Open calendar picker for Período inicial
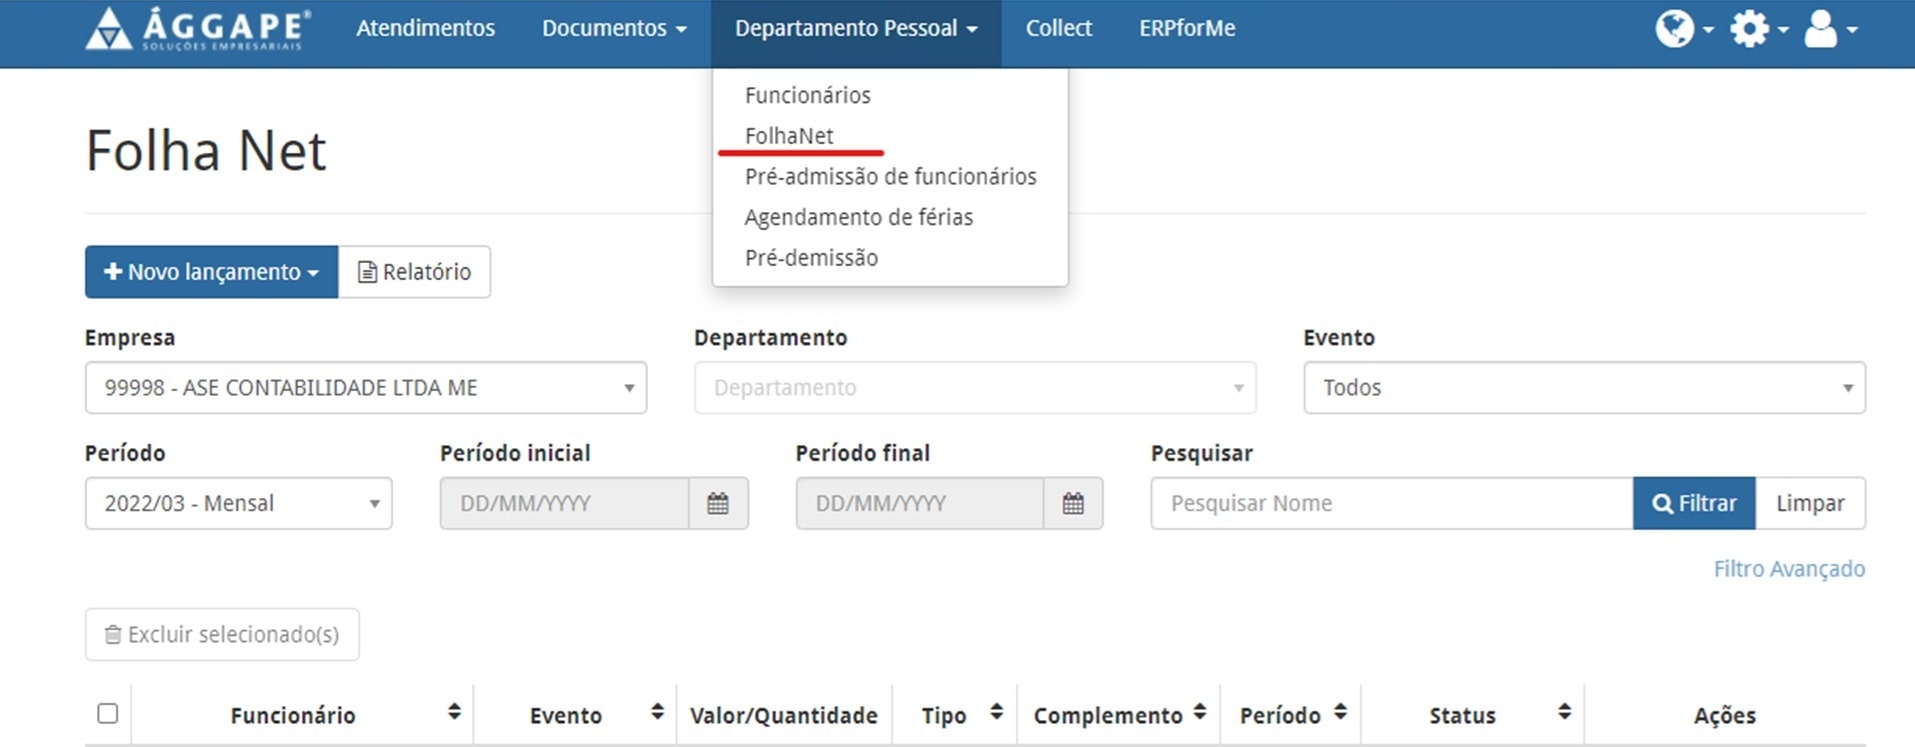1915x747 pixels. pos(717,503)
